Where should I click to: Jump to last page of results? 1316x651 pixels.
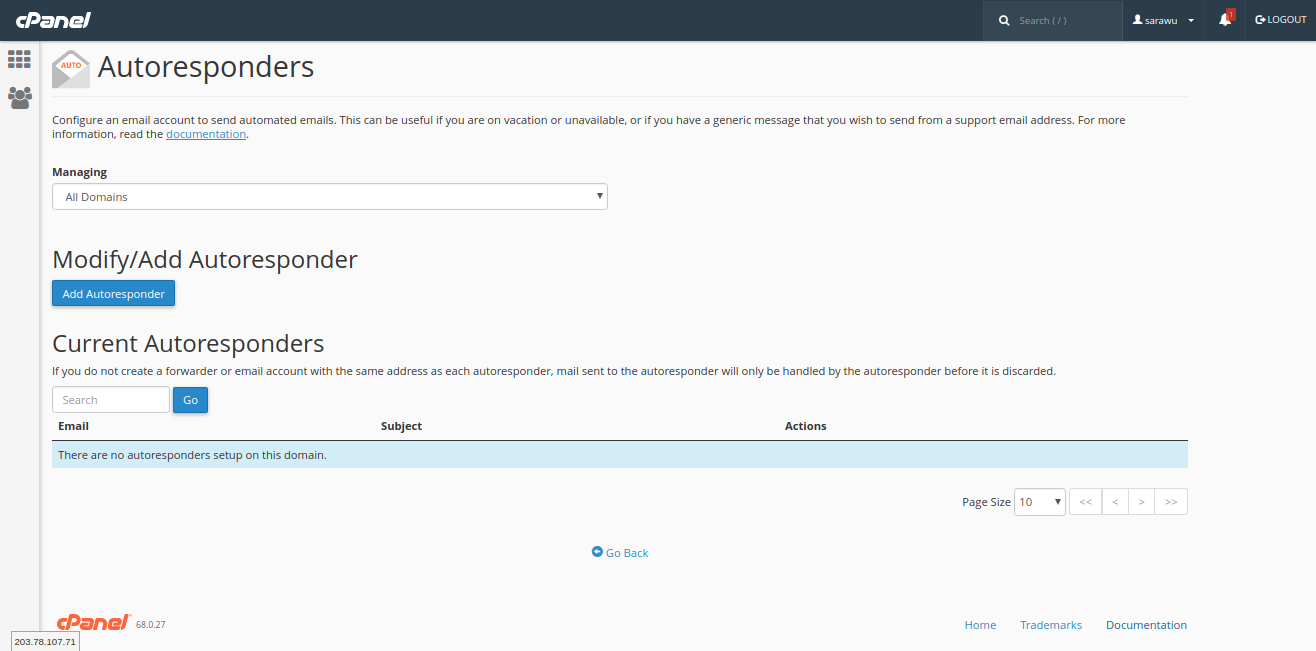coord(1171,502)
